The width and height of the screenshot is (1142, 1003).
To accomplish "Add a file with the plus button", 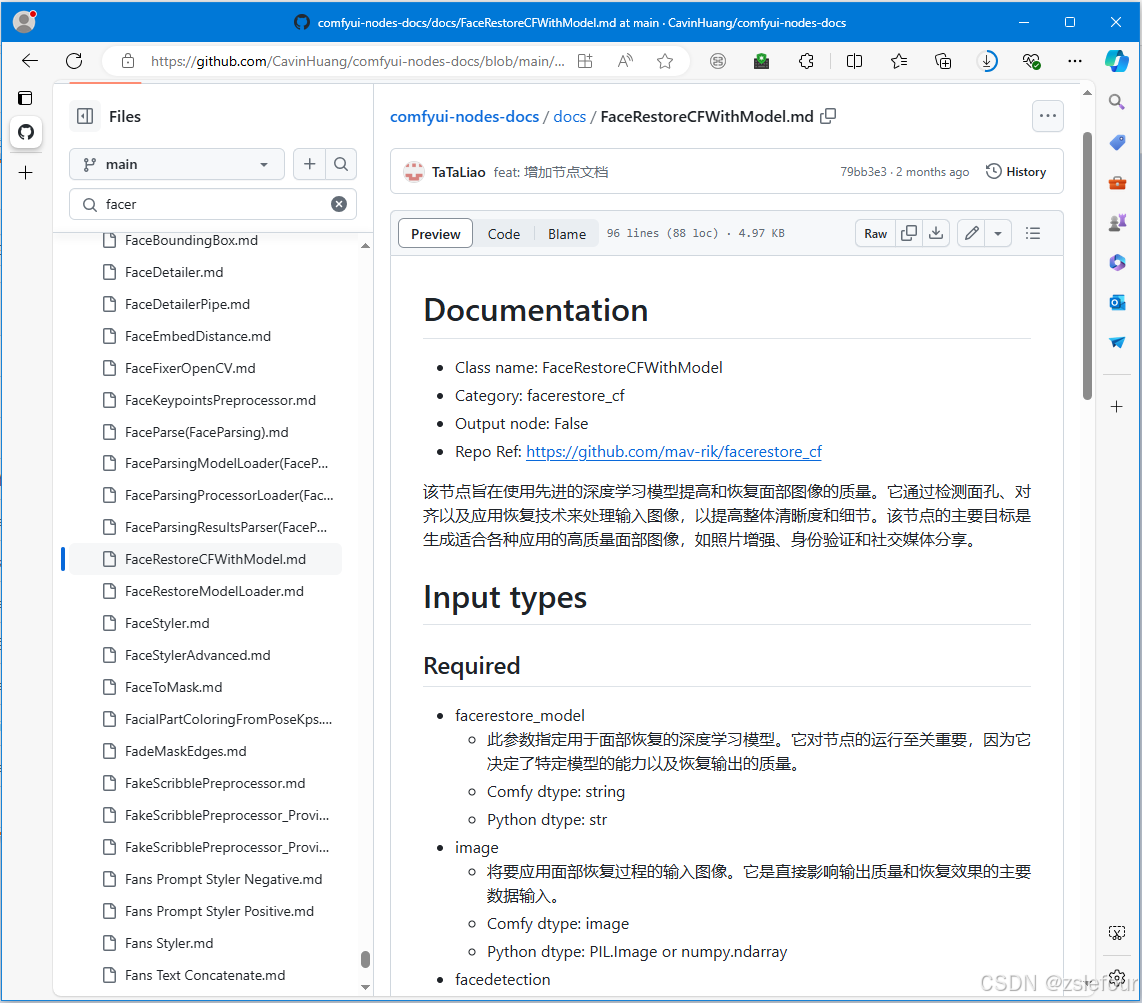I will (x=310, y=165).
